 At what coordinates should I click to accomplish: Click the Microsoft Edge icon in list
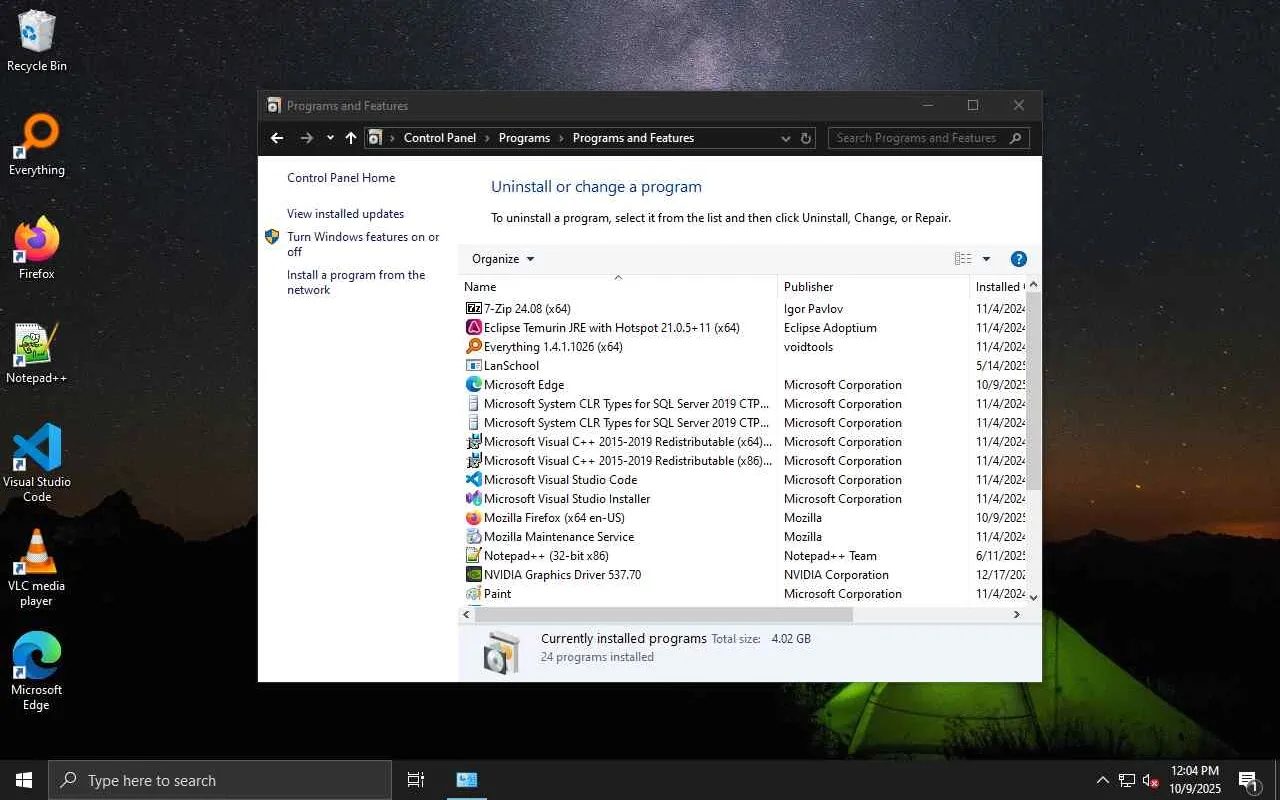coord(474,385)
